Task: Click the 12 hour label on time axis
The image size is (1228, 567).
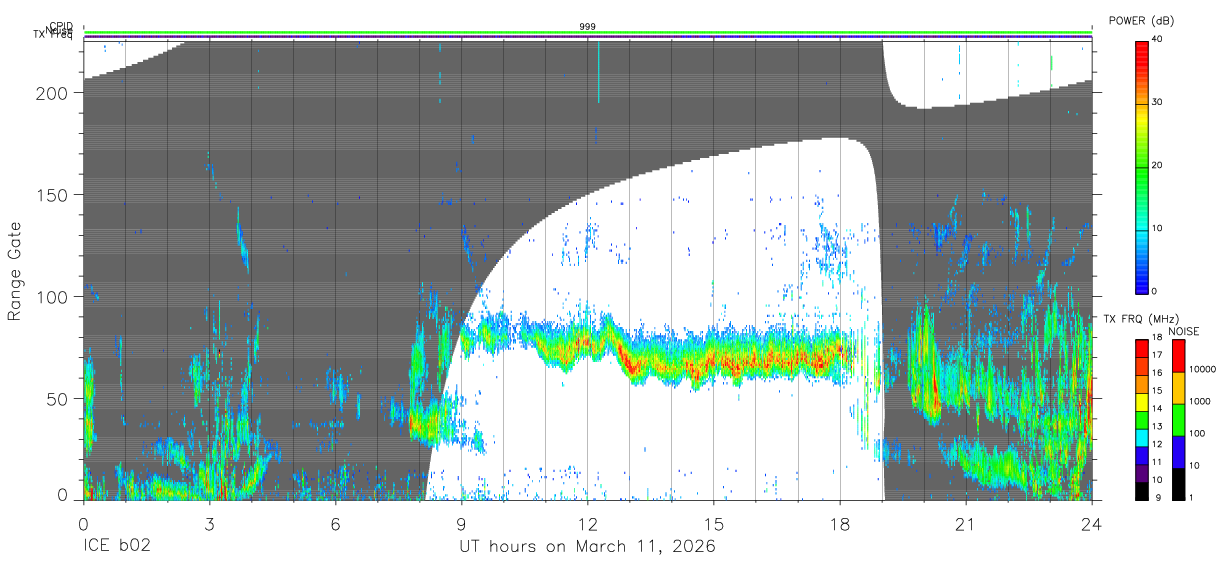Action: [x=588, y=523]
